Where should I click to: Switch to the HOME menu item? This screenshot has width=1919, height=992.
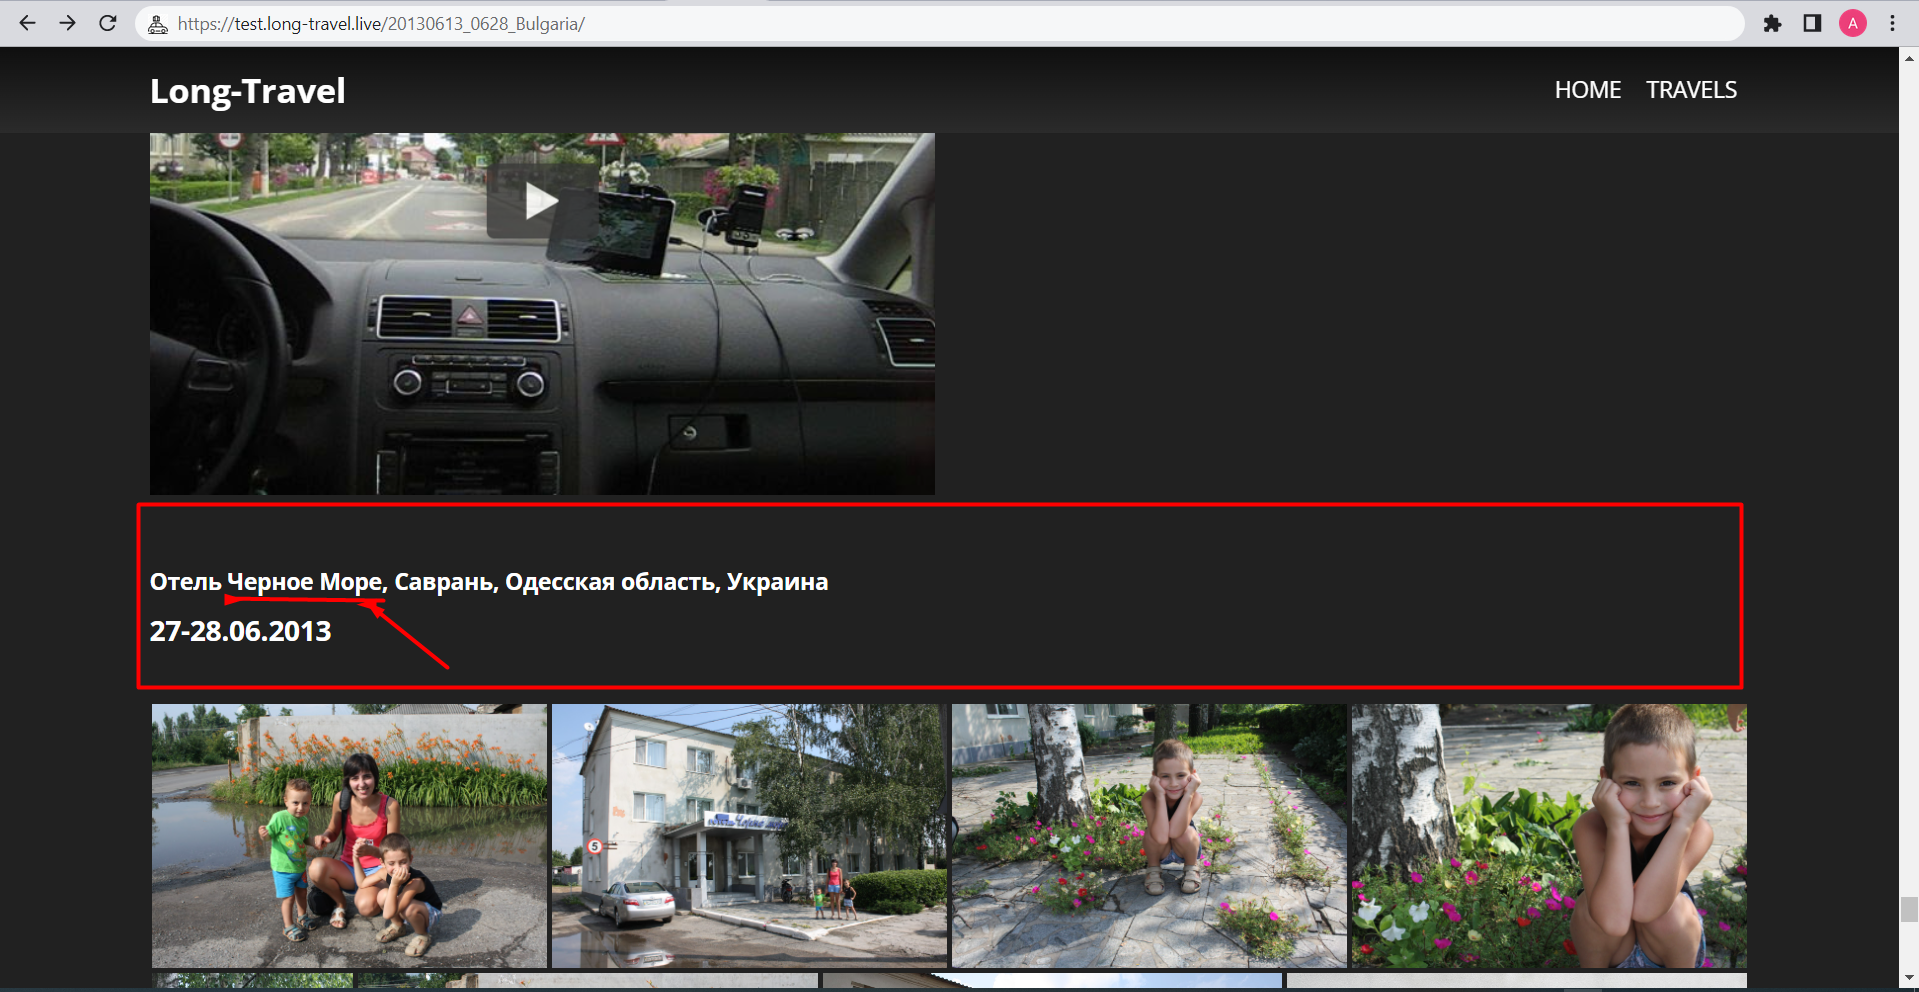[x=1587, y=90]
